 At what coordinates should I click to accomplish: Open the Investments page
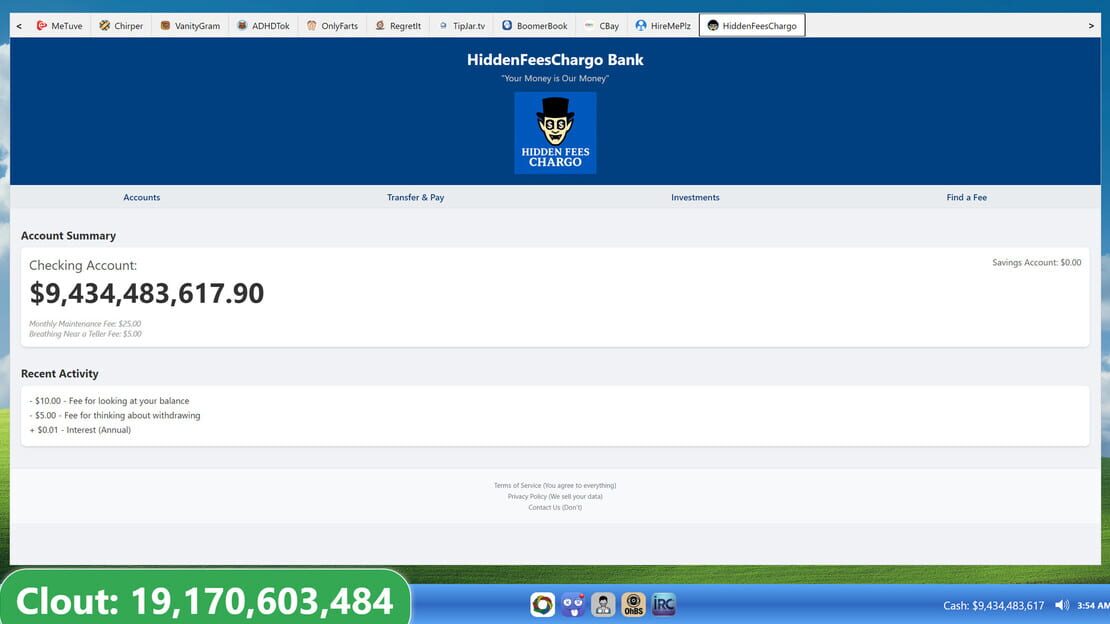695,198
